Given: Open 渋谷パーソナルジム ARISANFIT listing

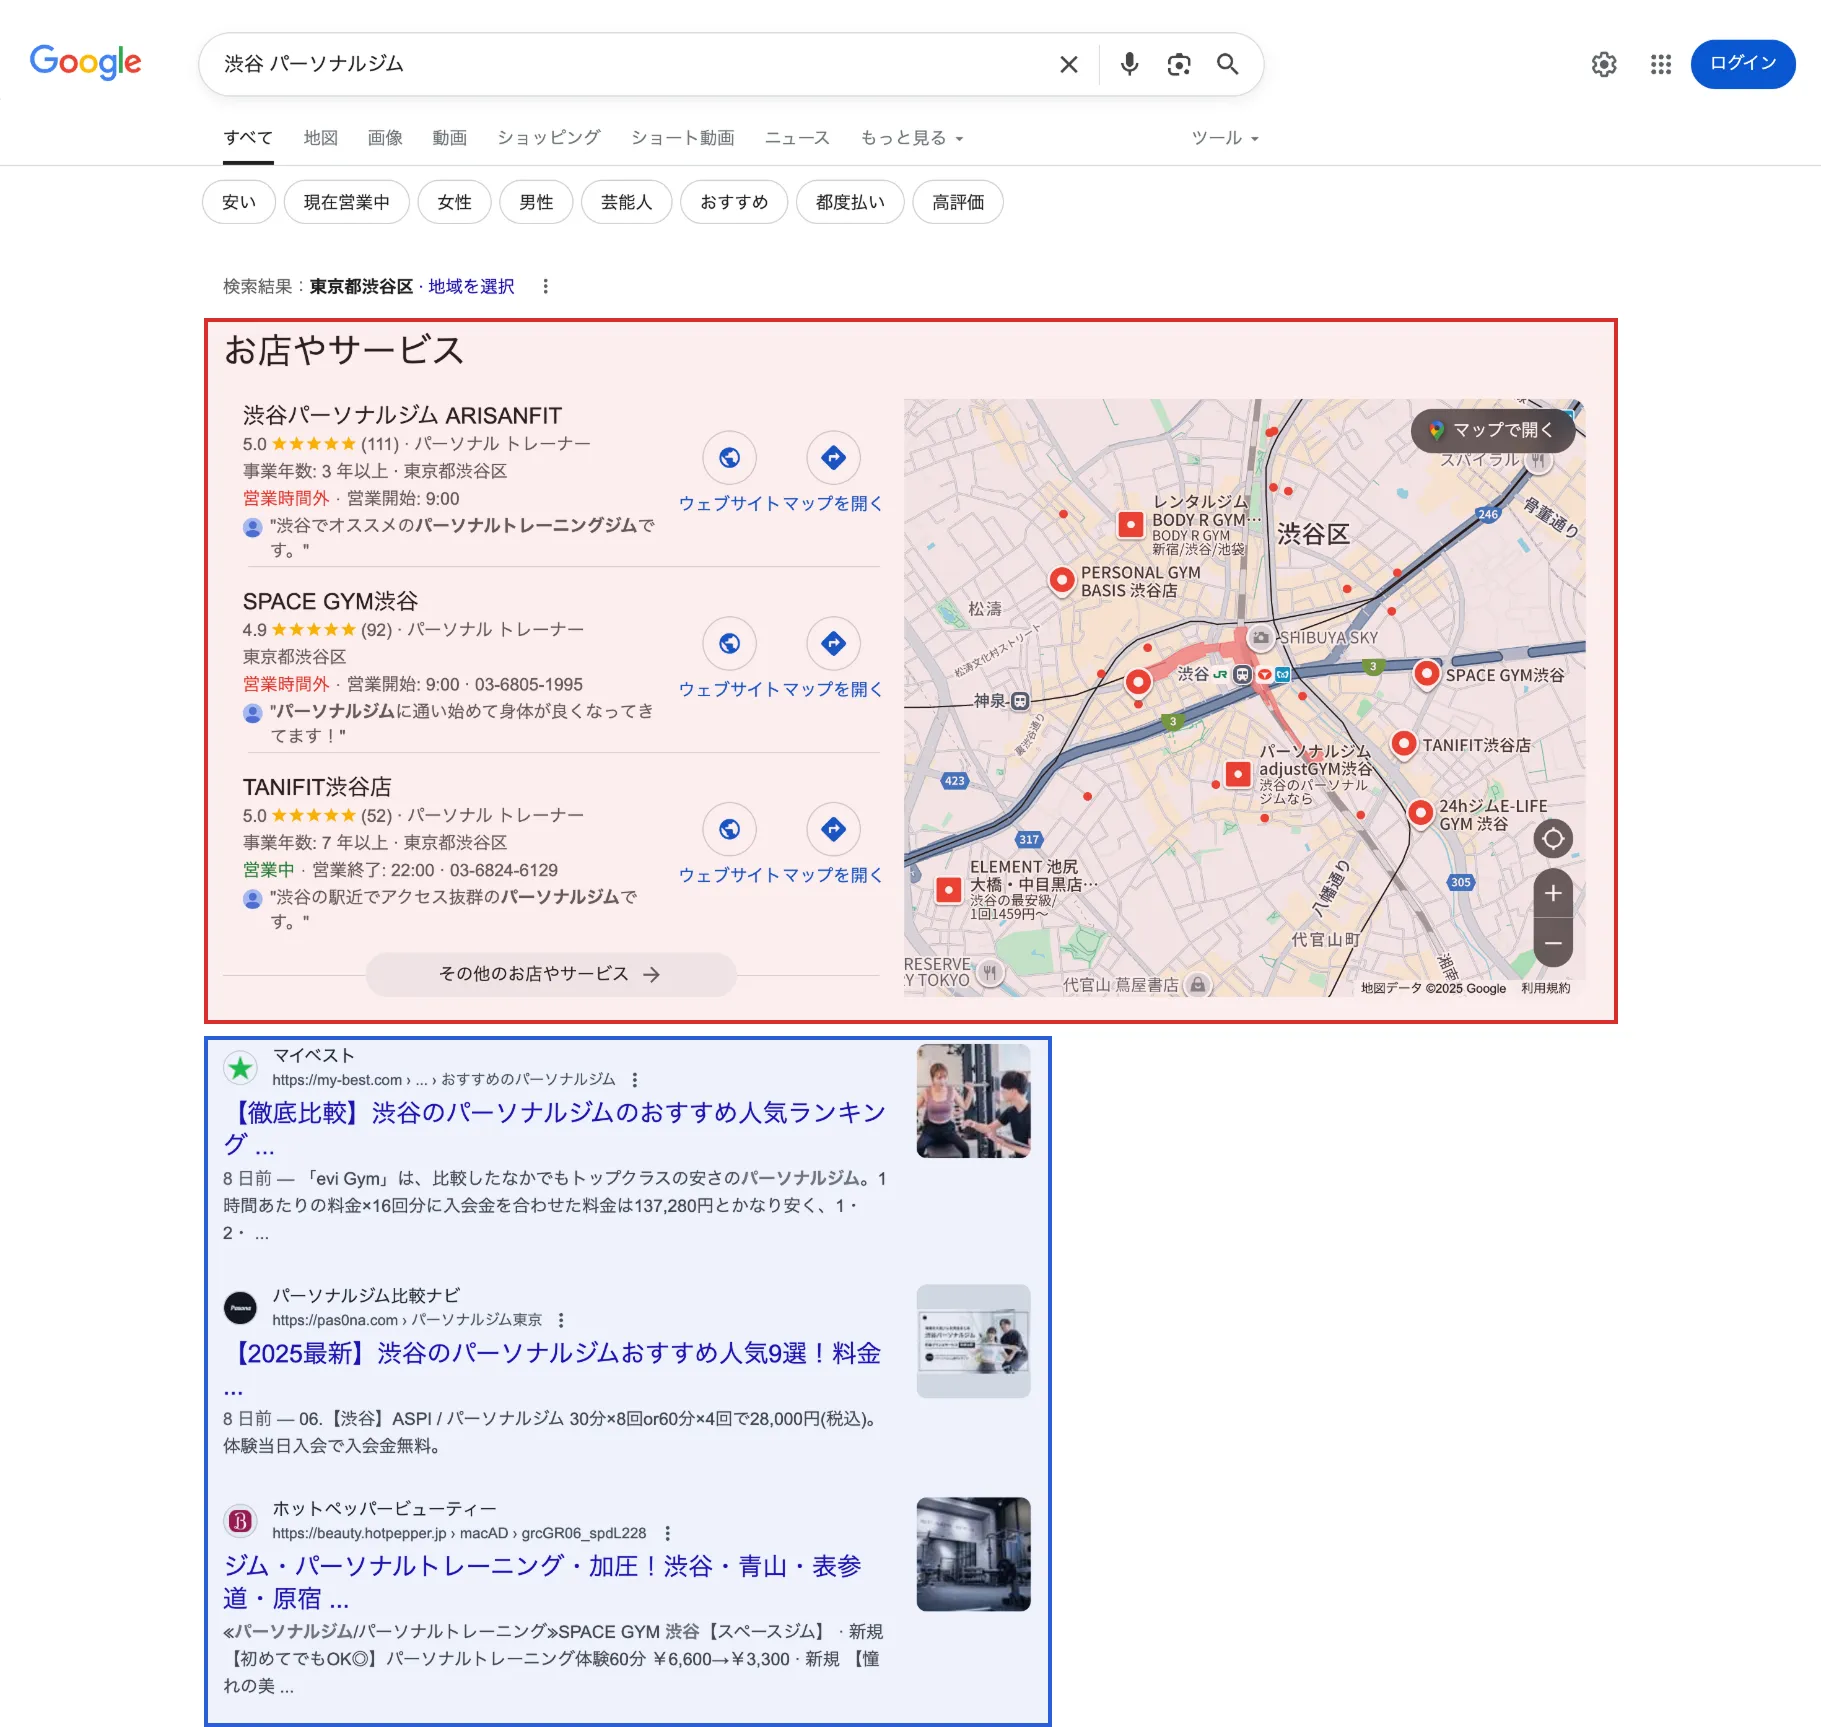Looking at the screenshot, I should coord(402,415).
